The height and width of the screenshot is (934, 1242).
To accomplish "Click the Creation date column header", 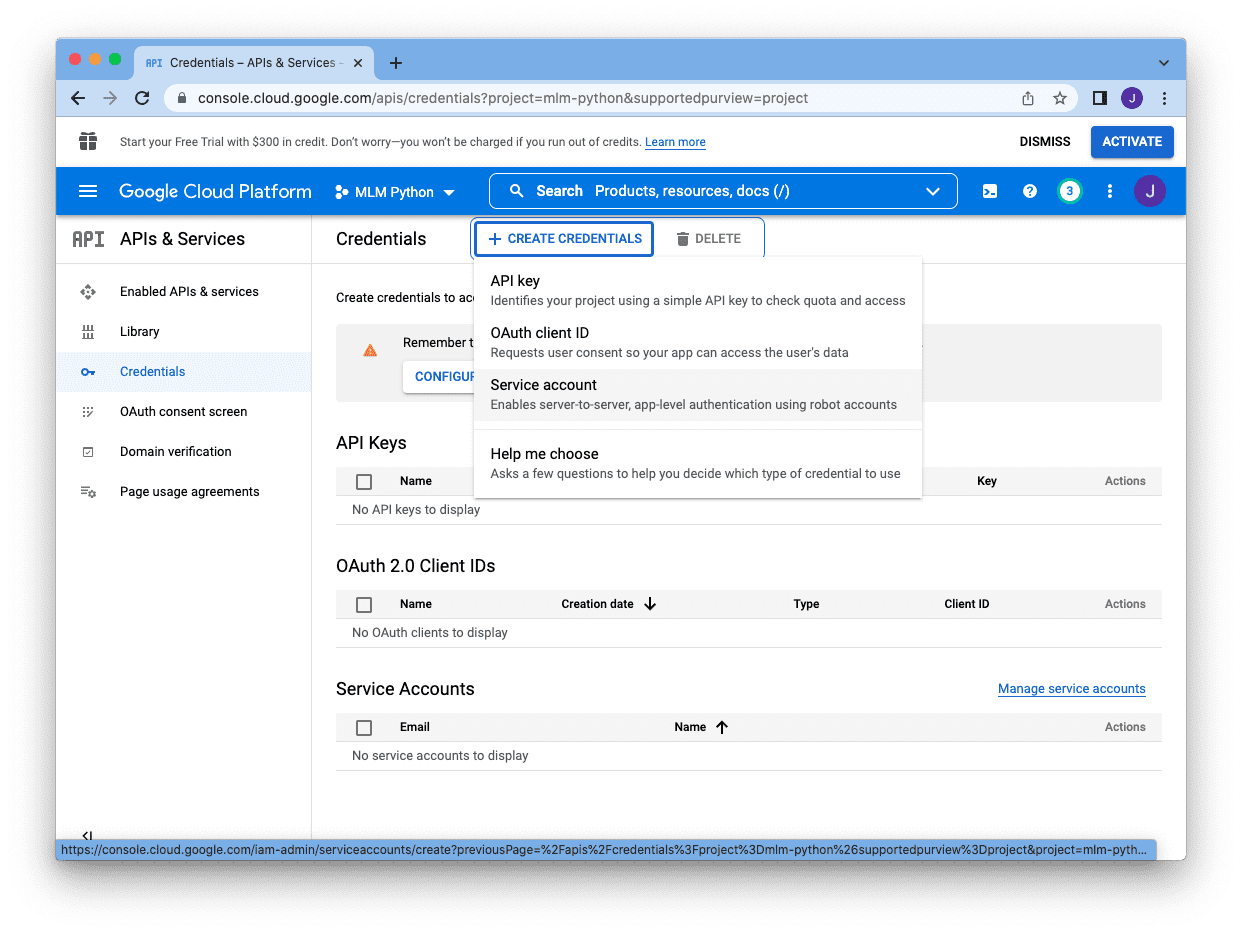I will (x=598, y=604).
